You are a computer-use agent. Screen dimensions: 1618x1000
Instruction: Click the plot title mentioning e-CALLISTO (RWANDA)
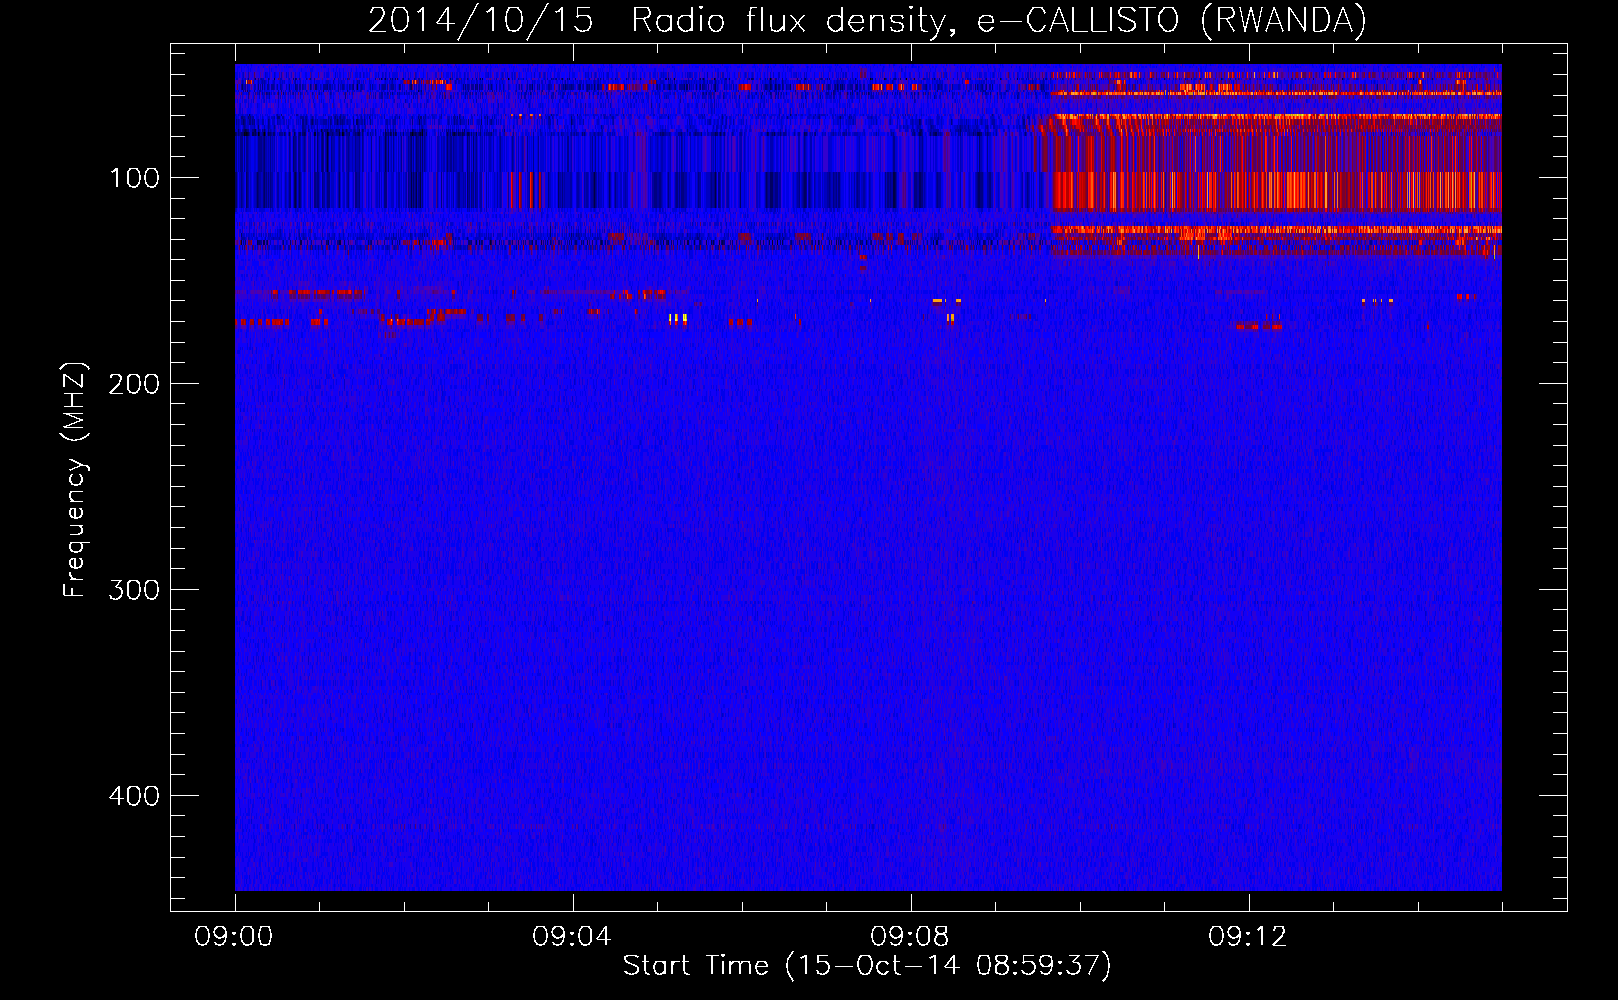click(867, 21)
